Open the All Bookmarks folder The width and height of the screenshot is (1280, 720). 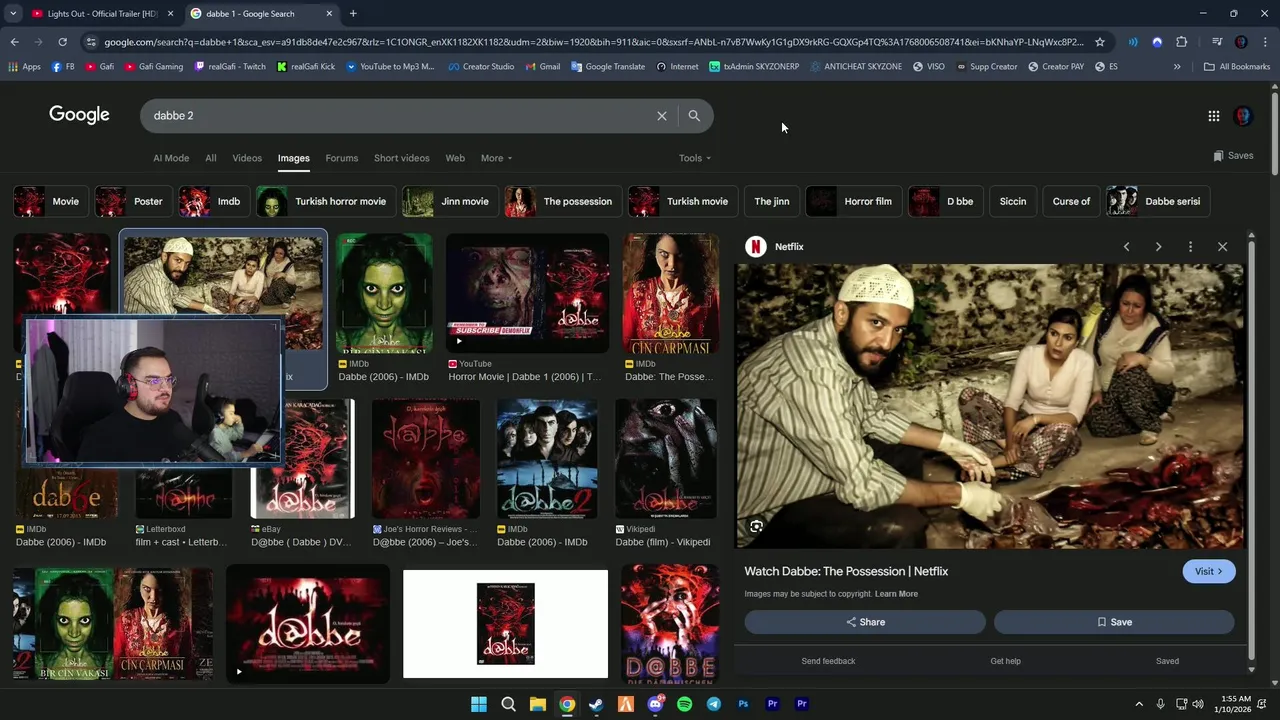coord(1237,67)
